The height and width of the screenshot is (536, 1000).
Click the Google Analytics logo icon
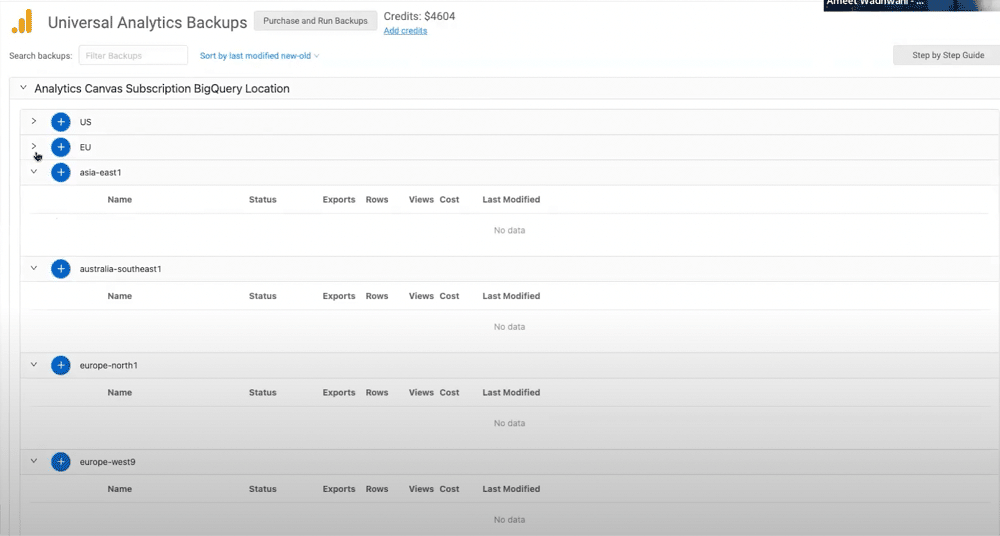[x=22, y=22]
